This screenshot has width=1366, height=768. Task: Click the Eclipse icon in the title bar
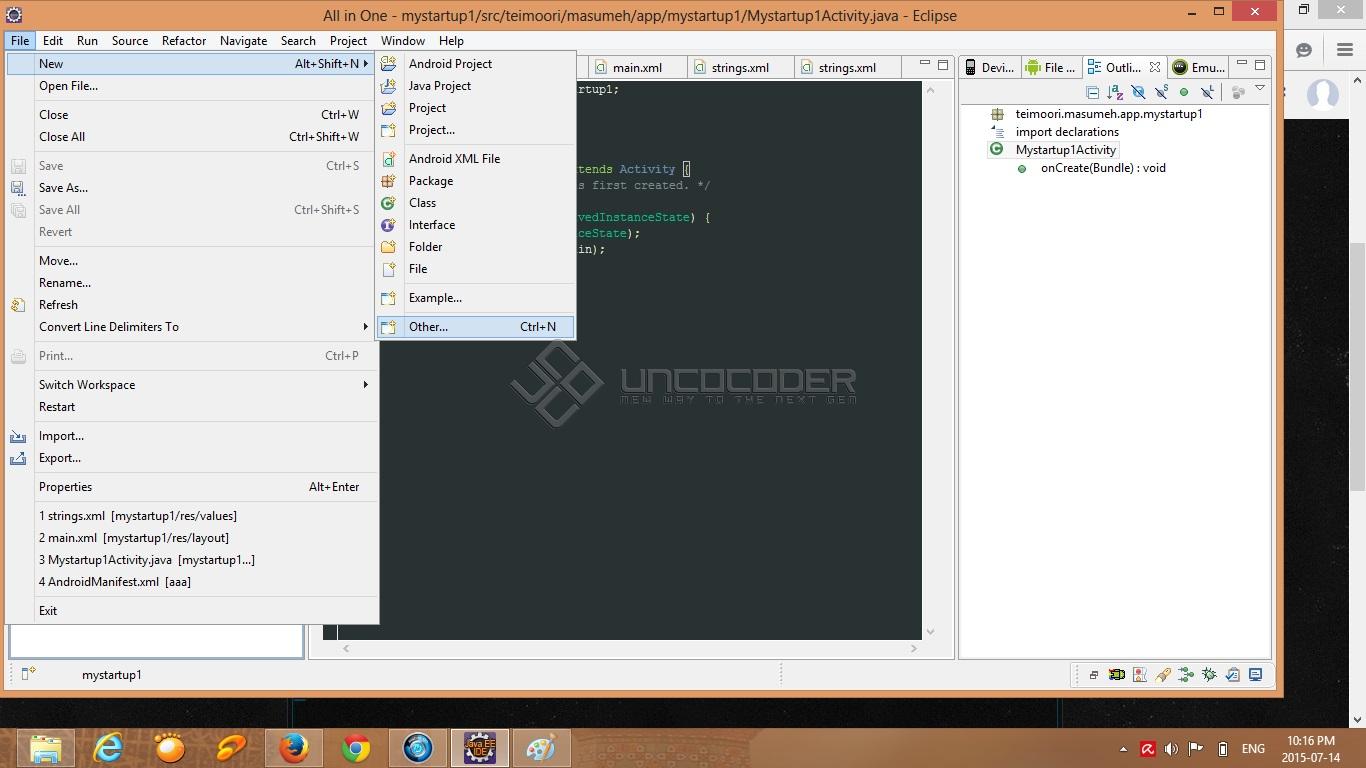point(15,15)
